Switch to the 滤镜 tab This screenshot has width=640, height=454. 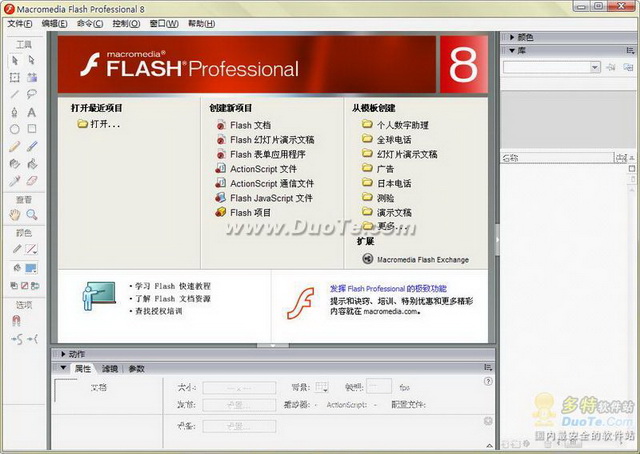[x=110, y=369]
